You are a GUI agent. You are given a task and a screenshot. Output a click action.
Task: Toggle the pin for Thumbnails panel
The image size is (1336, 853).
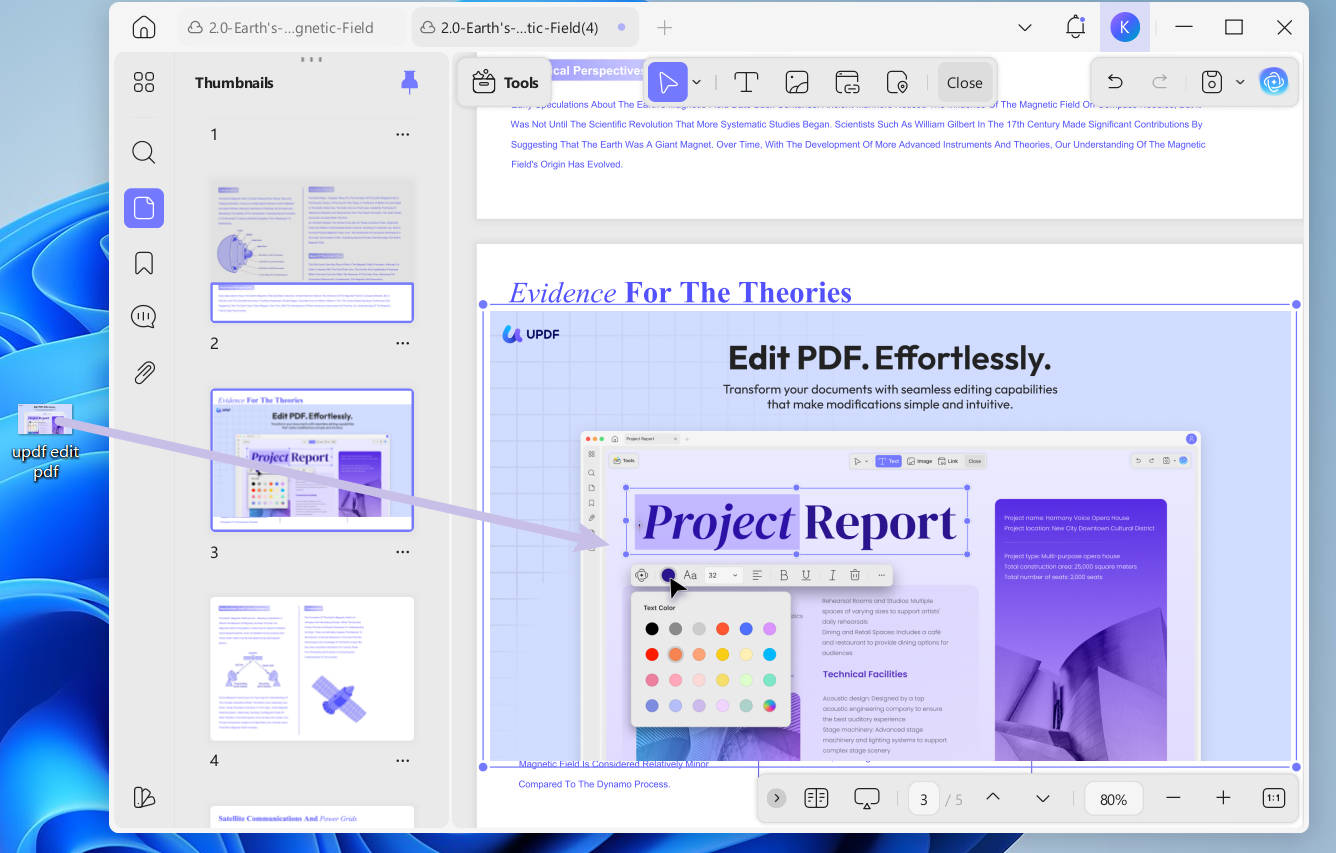pos(409,82)
